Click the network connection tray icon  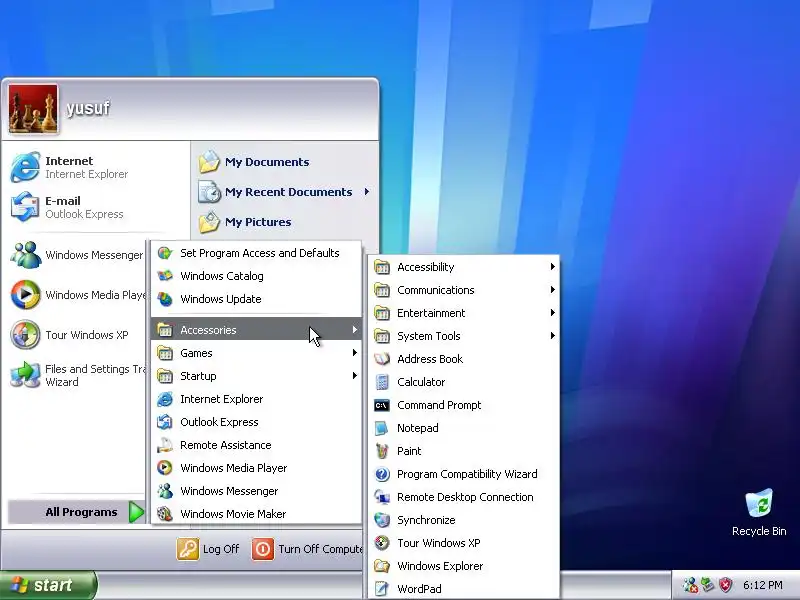click(708, 585)
